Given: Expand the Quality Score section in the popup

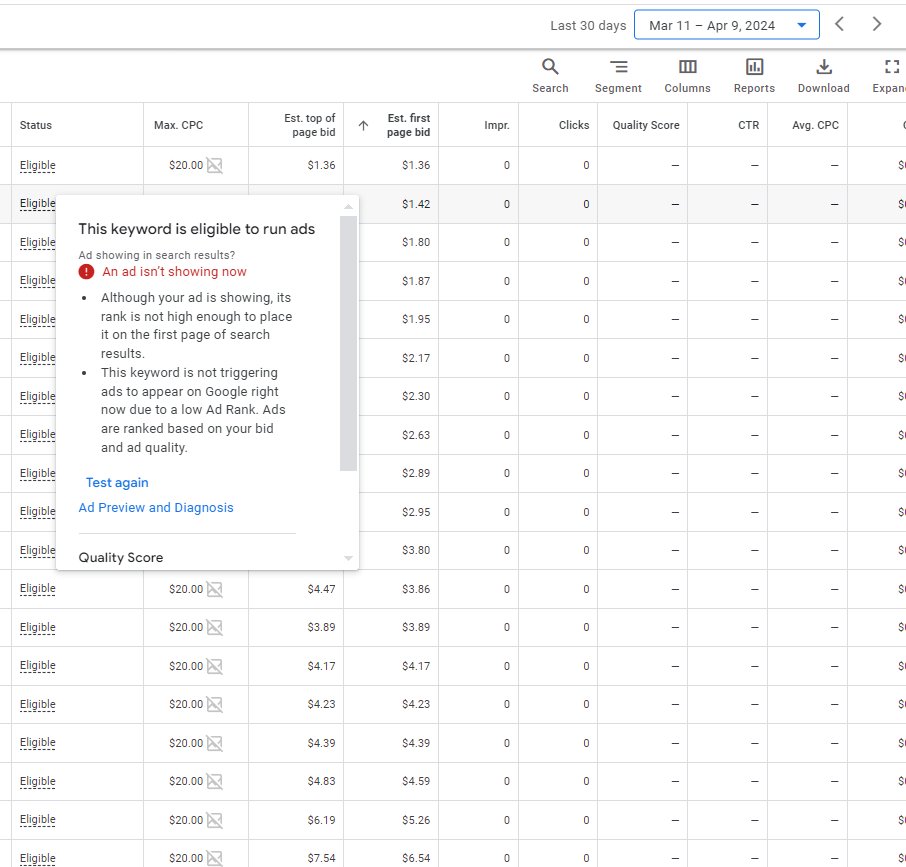Looking at the screenshot, I should coord(120,557).
